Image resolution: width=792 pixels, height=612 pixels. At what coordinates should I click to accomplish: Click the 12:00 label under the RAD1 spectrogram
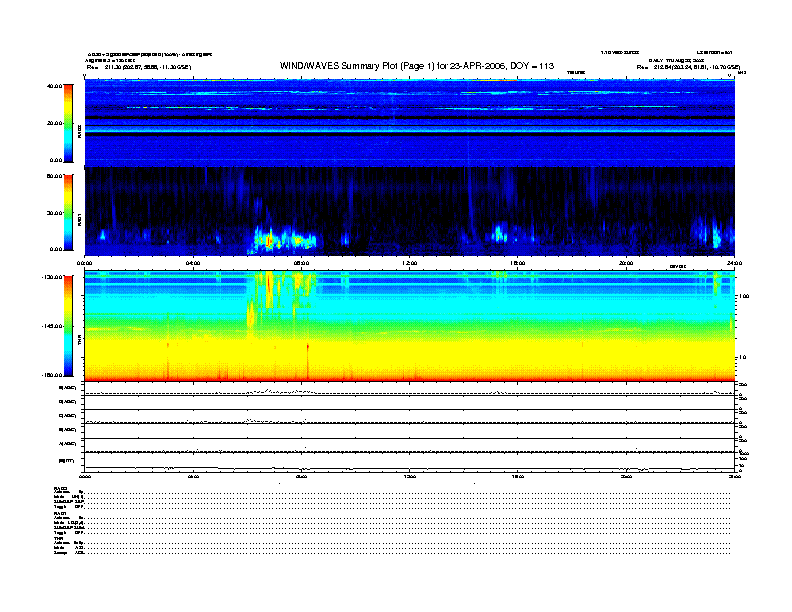click(x=410, y=263)
